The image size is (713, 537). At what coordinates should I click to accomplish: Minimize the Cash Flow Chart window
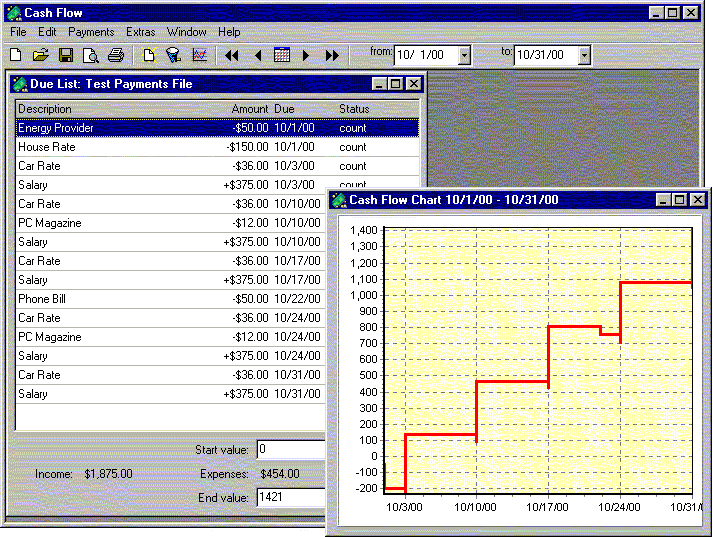pyautogui.click(x=663, y=200)
